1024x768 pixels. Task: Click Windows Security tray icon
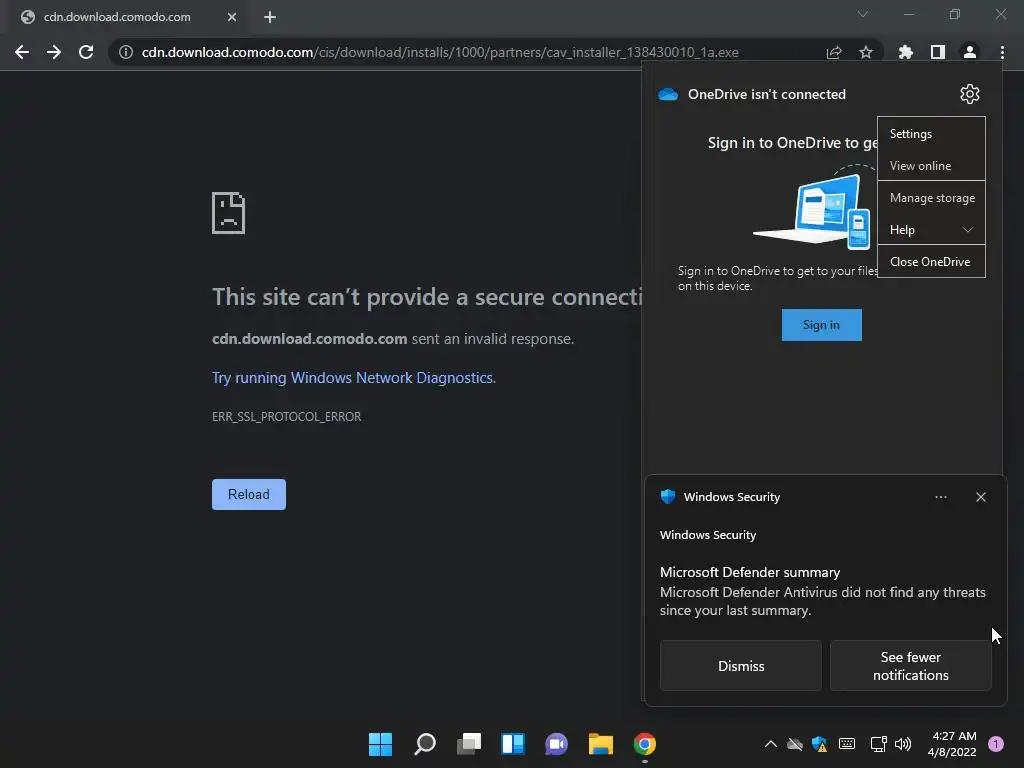pyautogui.click(x=820, y=744)
